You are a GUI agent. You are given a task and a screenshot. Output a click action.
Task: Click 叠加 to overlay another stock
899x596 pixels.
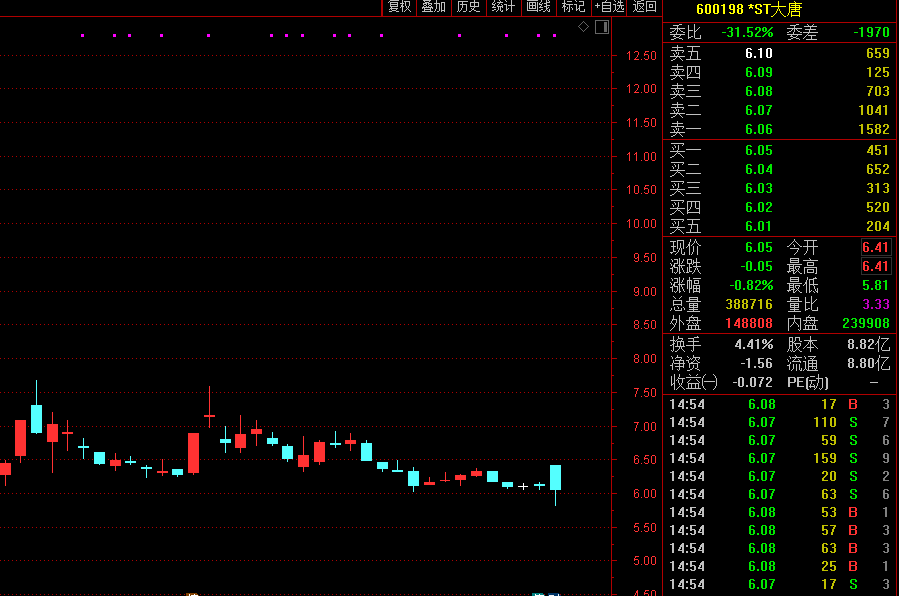[x=433, y=7]
